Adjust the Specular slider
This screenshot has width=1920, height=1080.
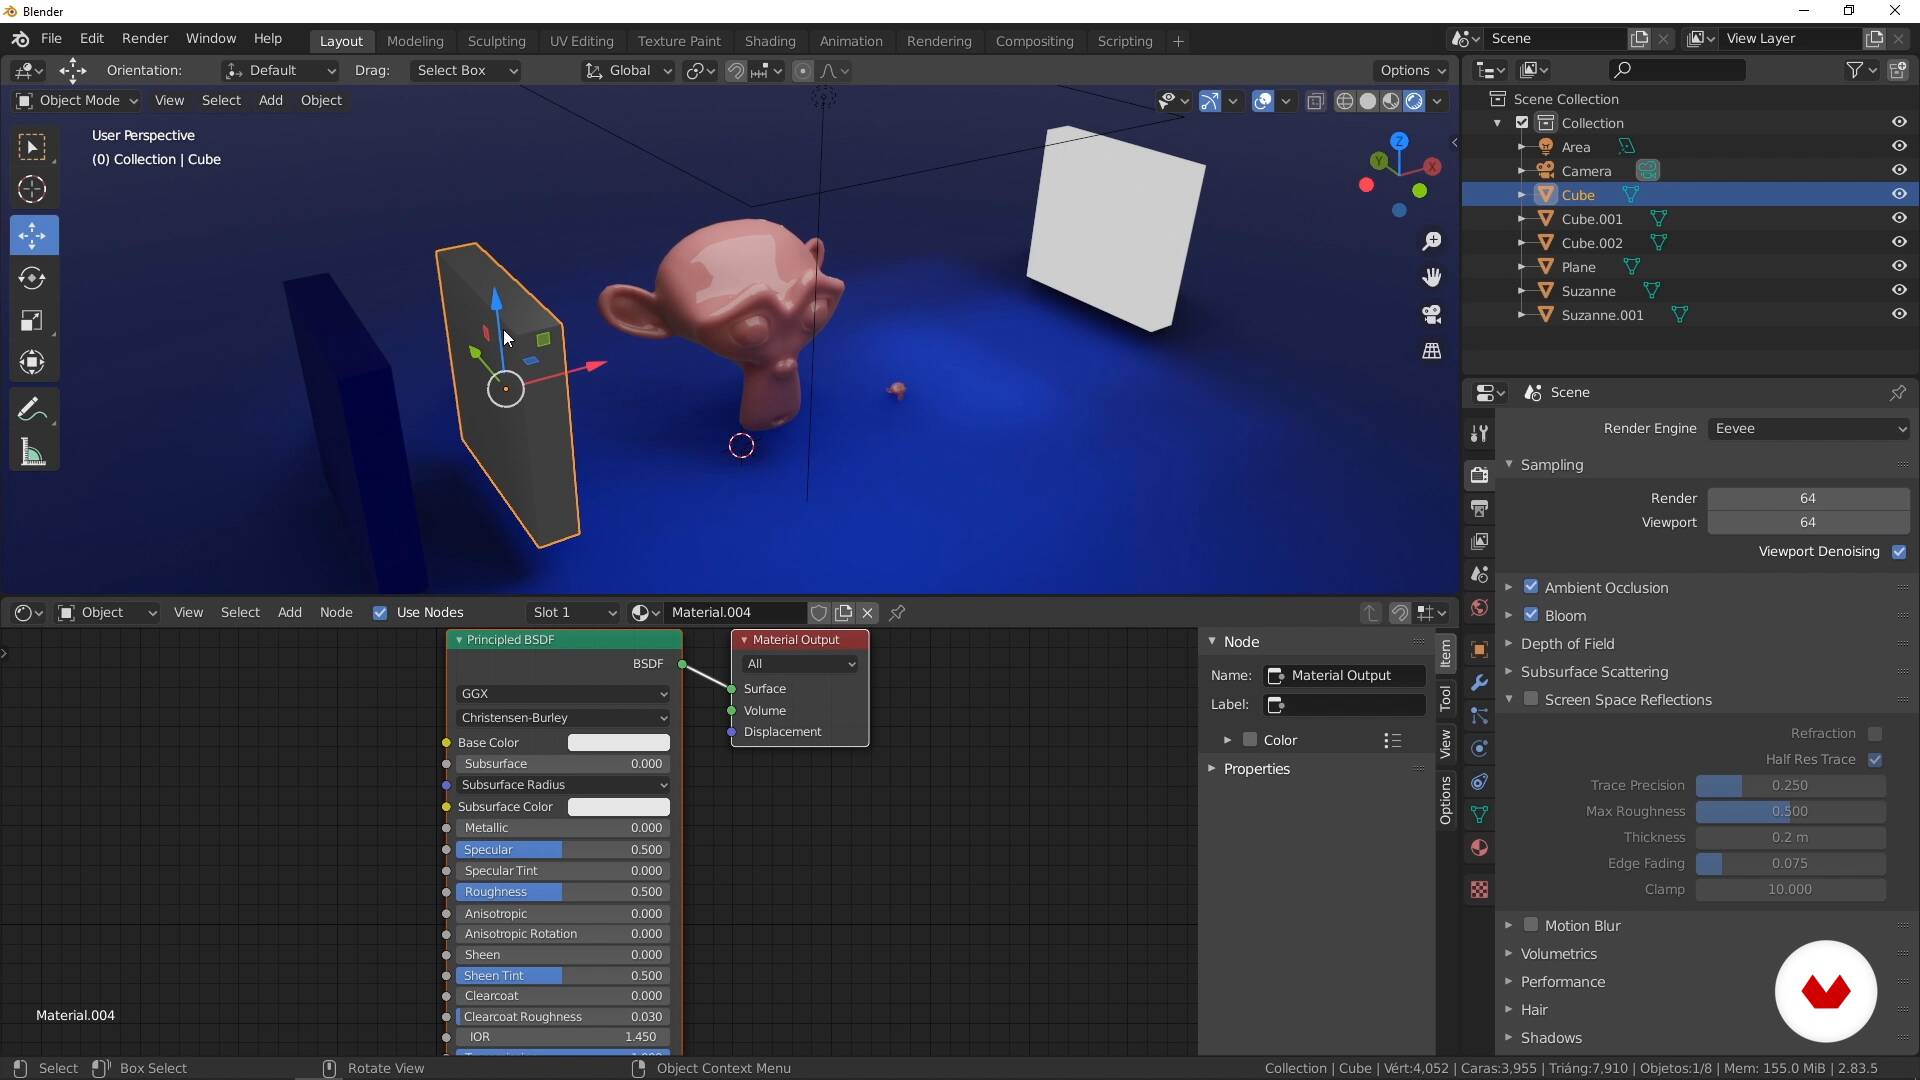click(x=563, y=850)
